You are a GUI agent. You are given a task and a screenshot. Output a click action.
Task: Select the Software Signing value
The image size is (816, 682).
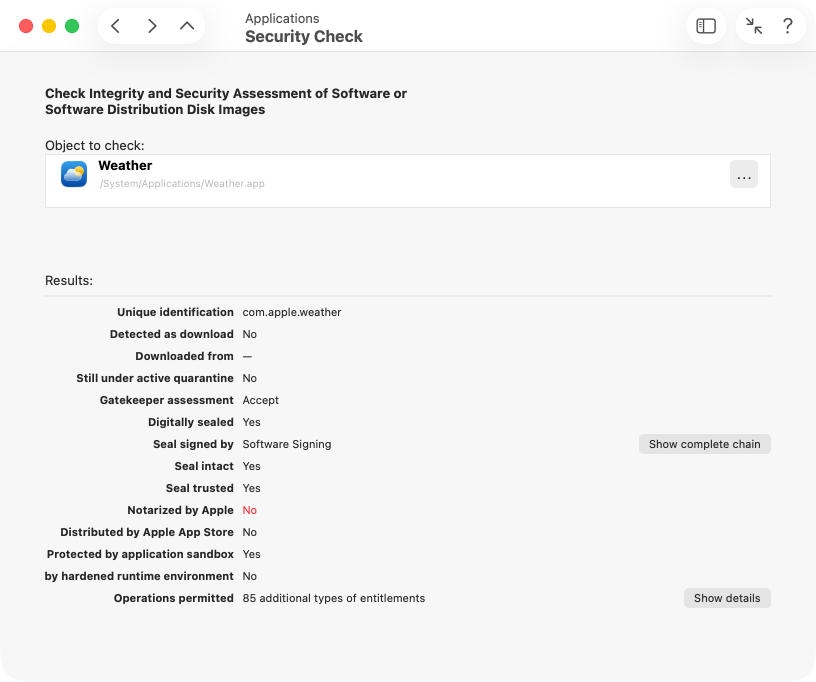[x=287, y=444]
